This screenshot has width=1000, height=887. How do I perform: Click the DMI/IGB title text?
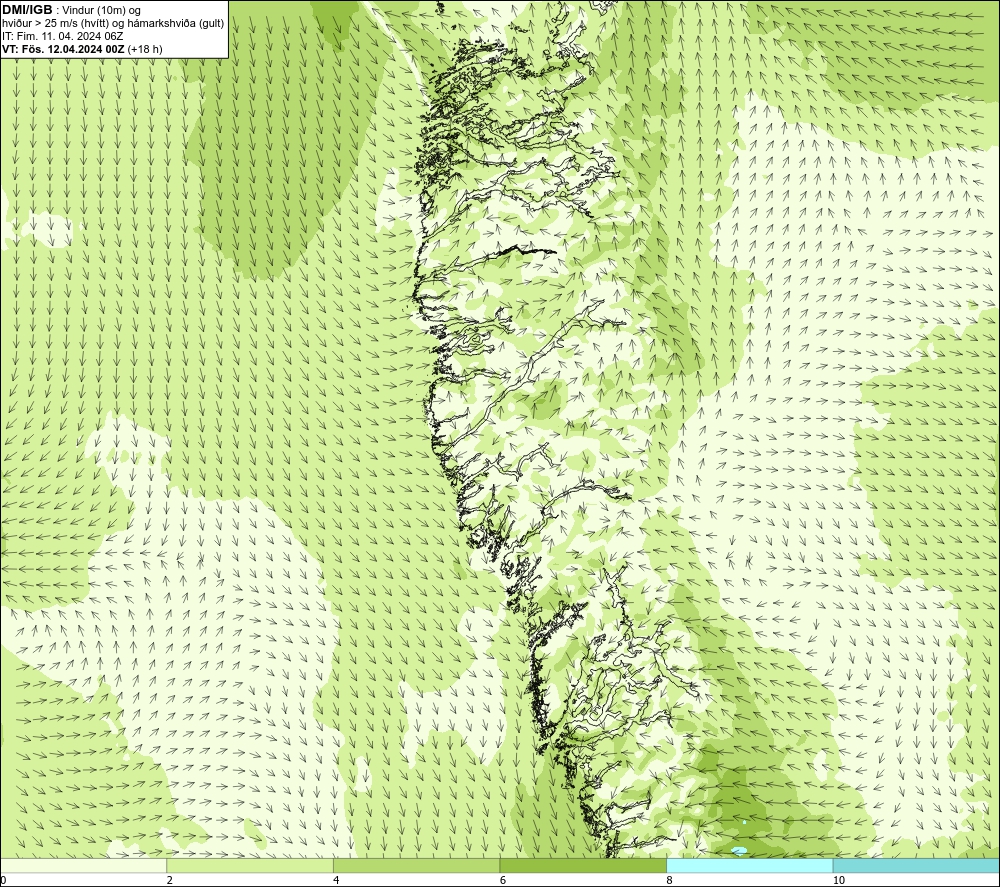coord(27,10)
